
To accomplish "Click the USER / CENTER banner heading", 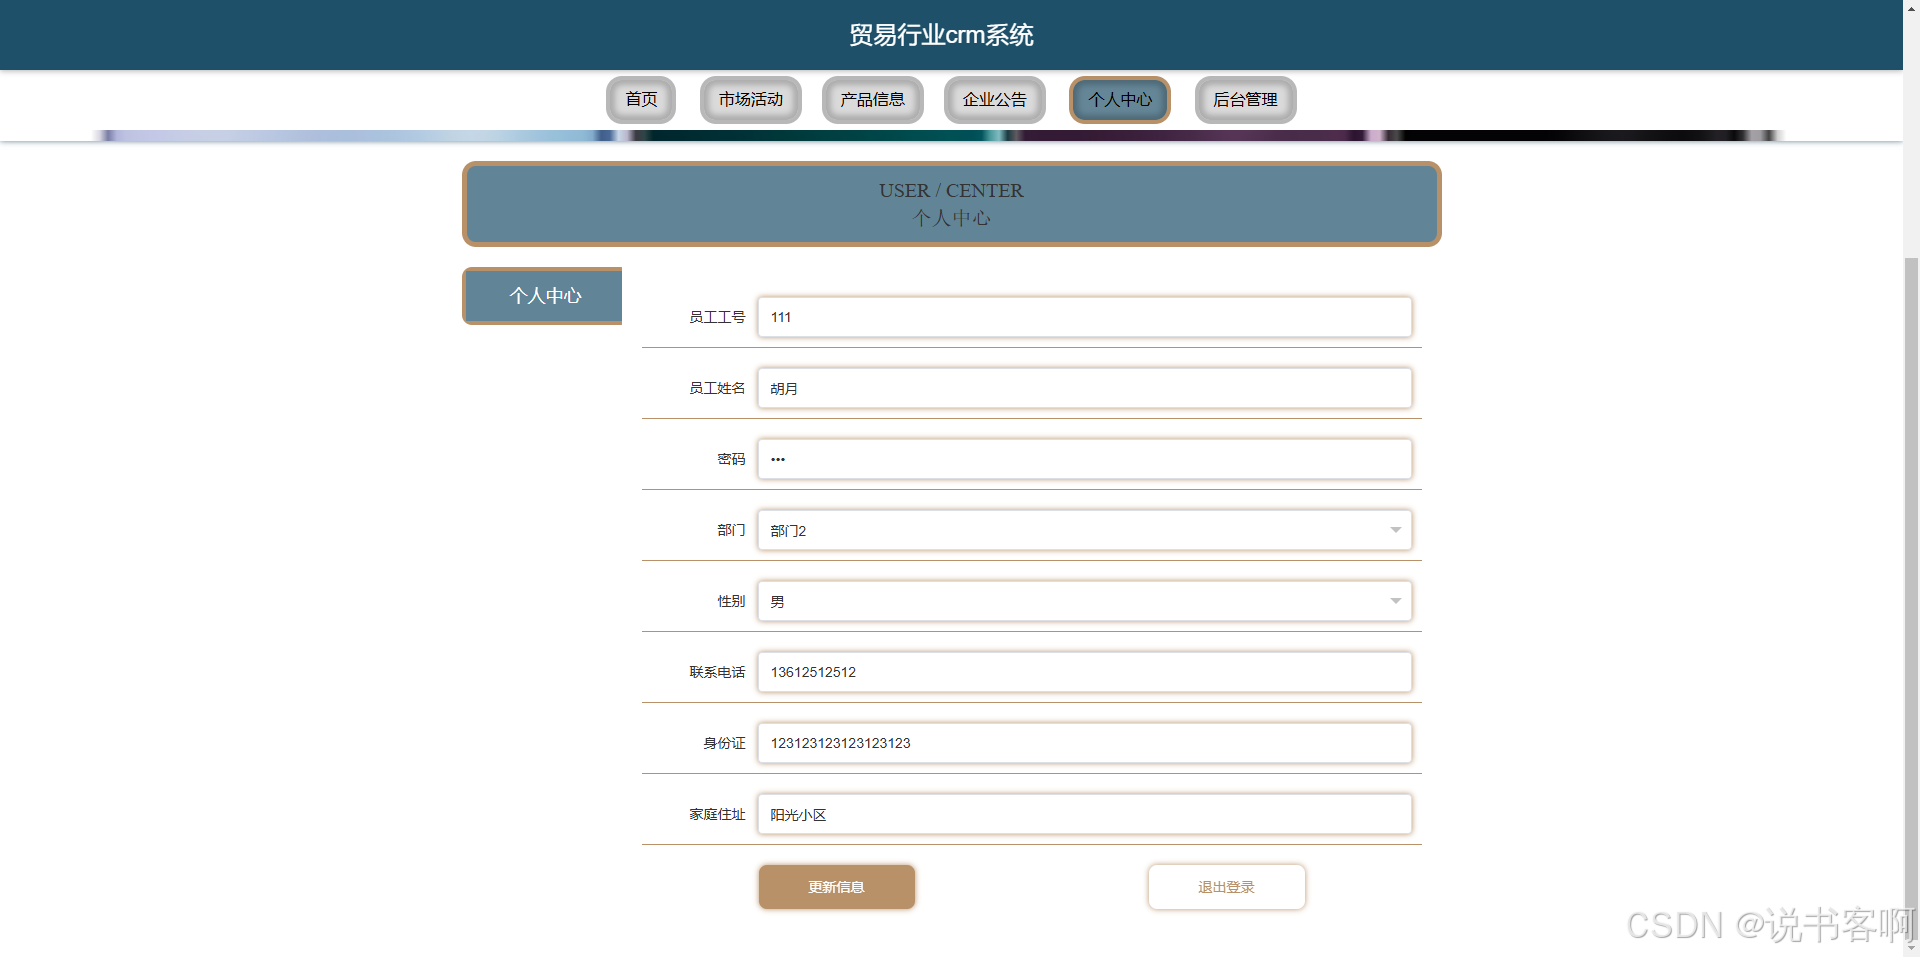I will click(951, 190).
